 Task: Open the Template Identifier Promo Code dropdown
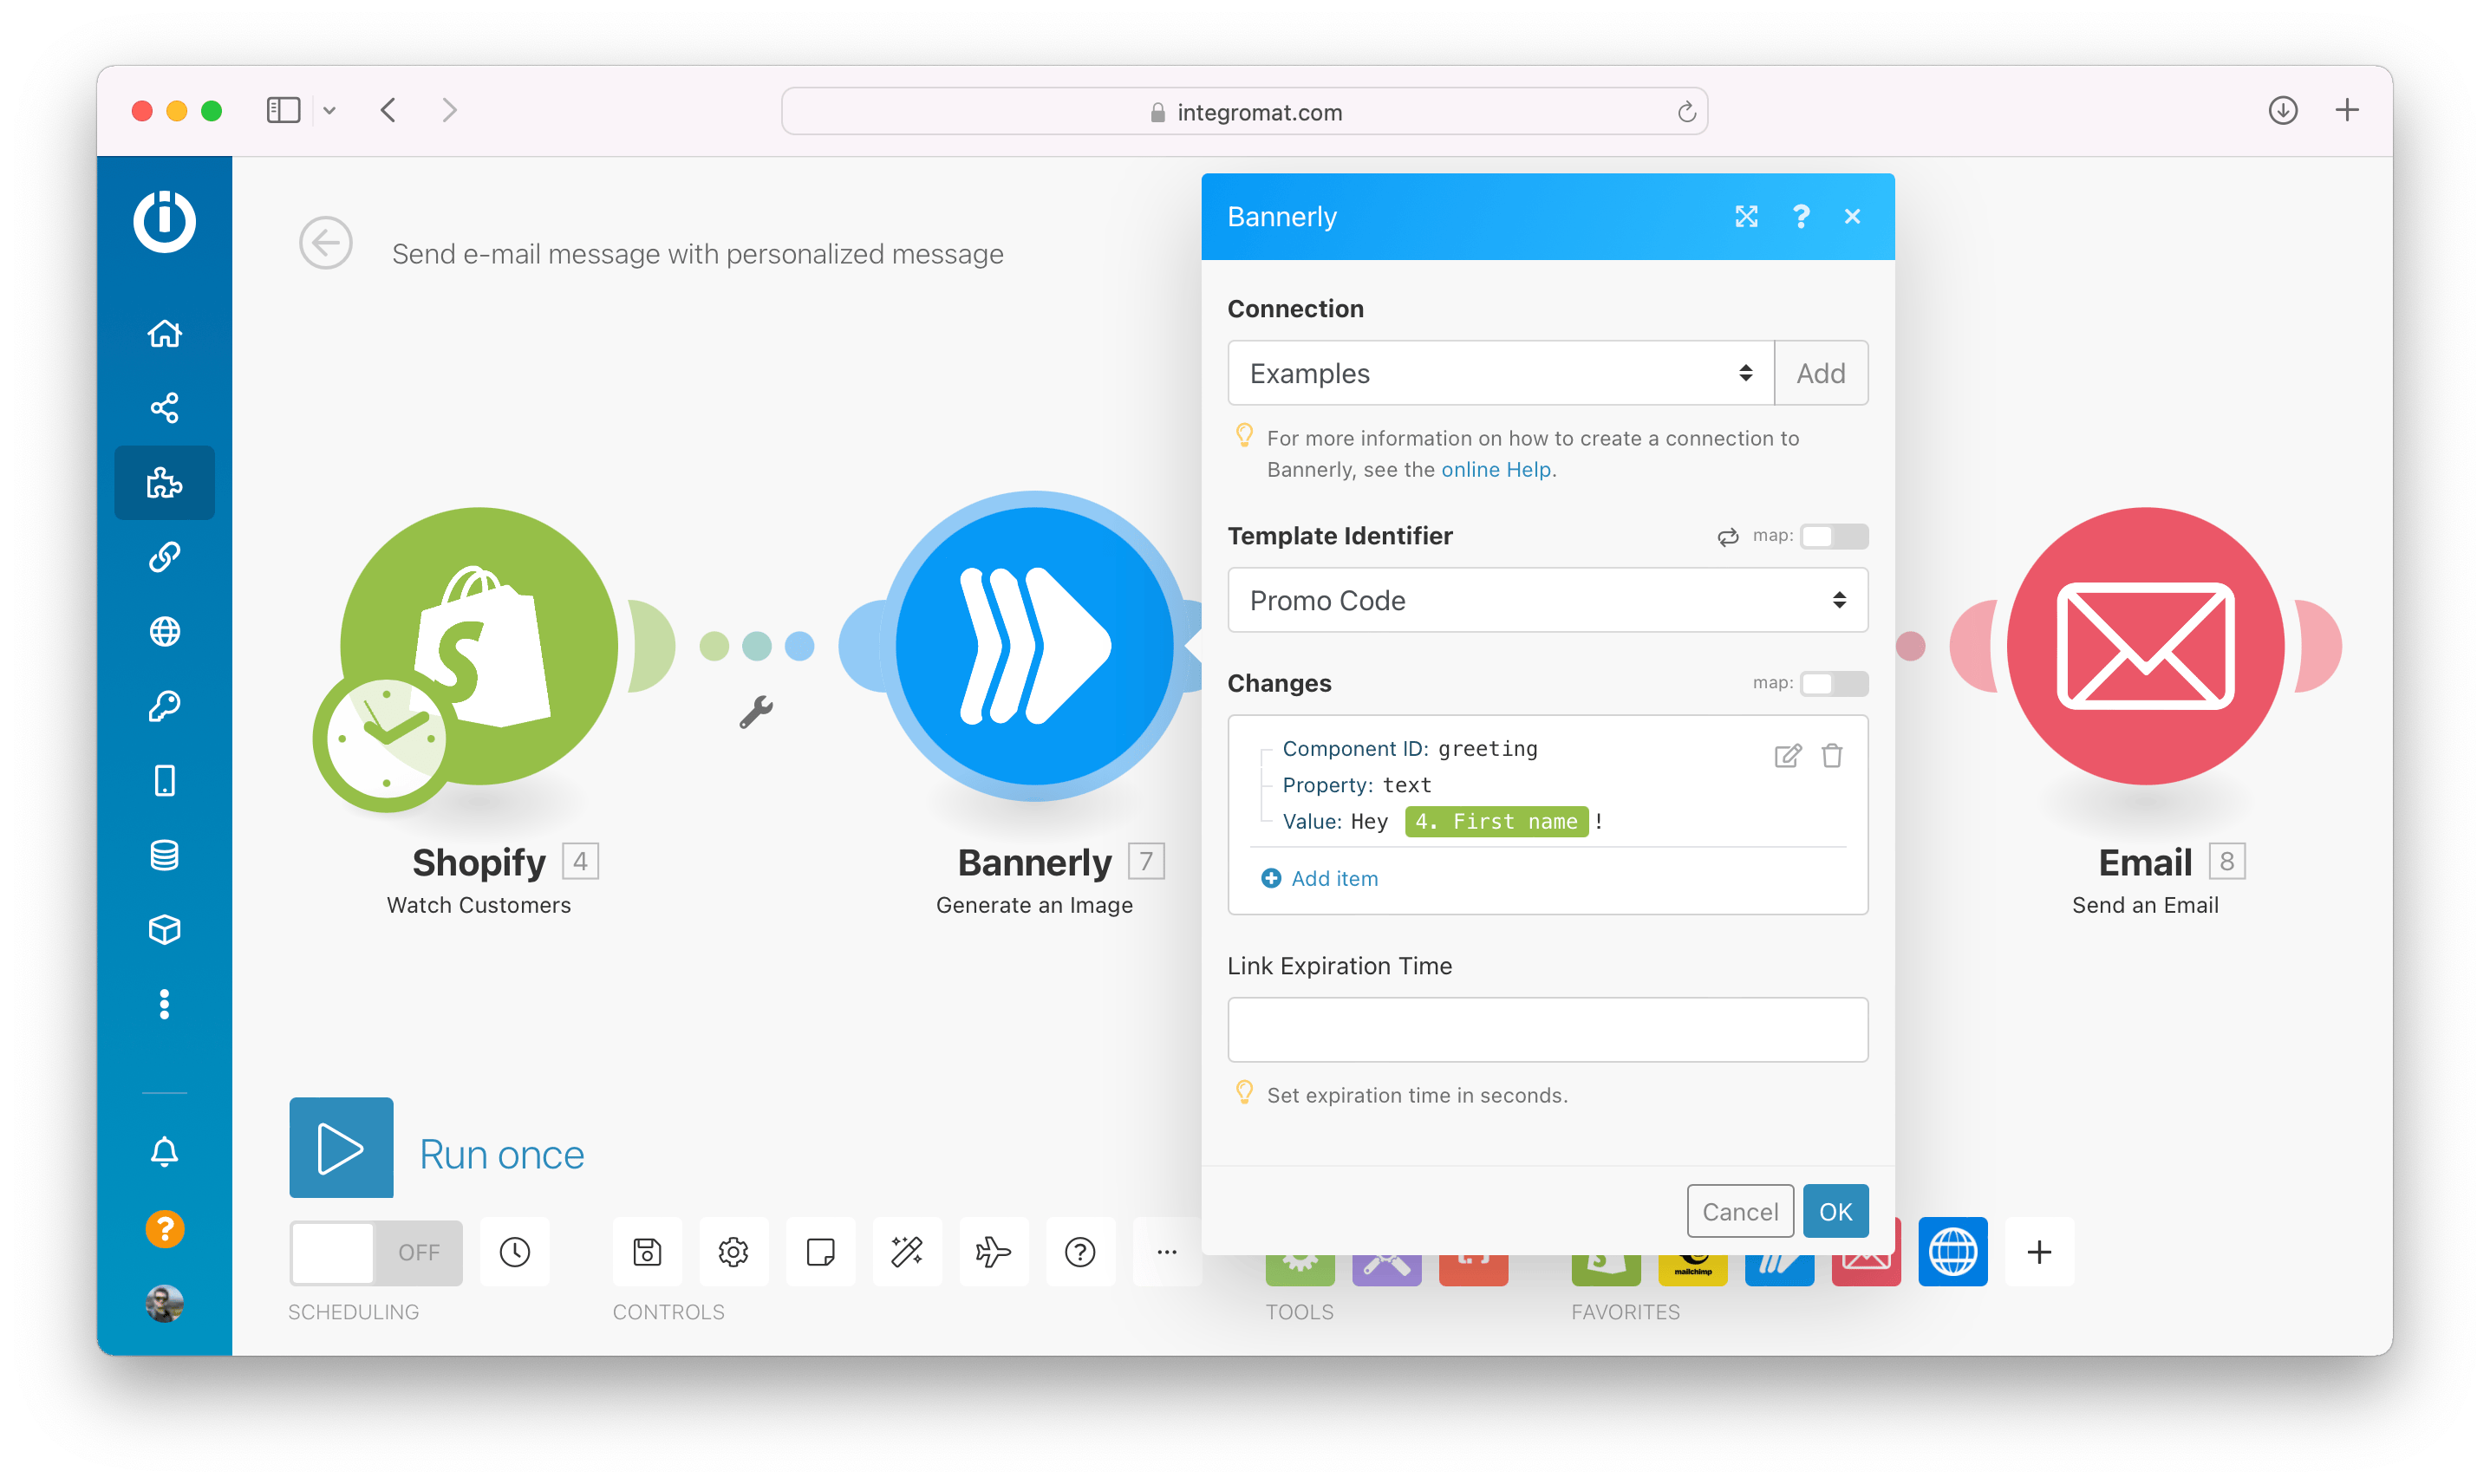[1547, 600]
